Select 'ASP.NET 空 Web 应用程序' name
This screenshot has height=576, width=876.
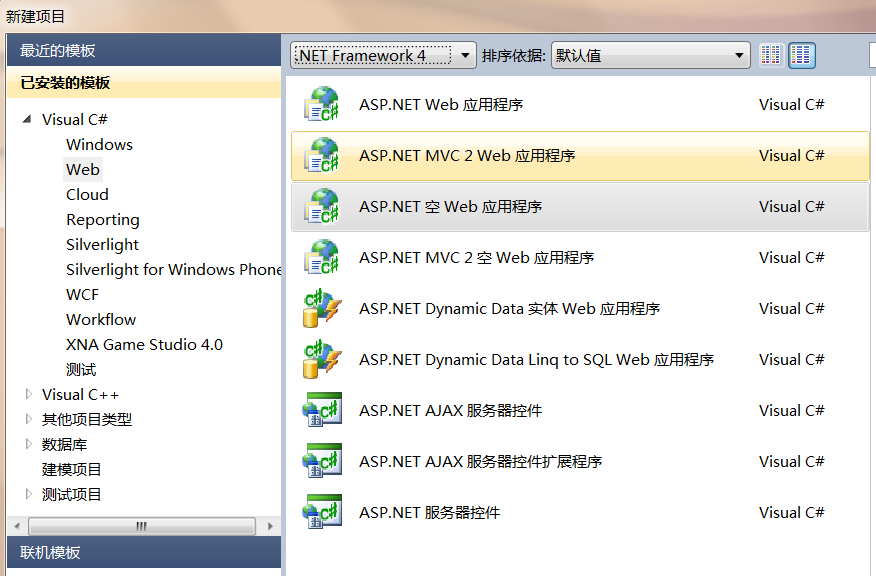450,207
